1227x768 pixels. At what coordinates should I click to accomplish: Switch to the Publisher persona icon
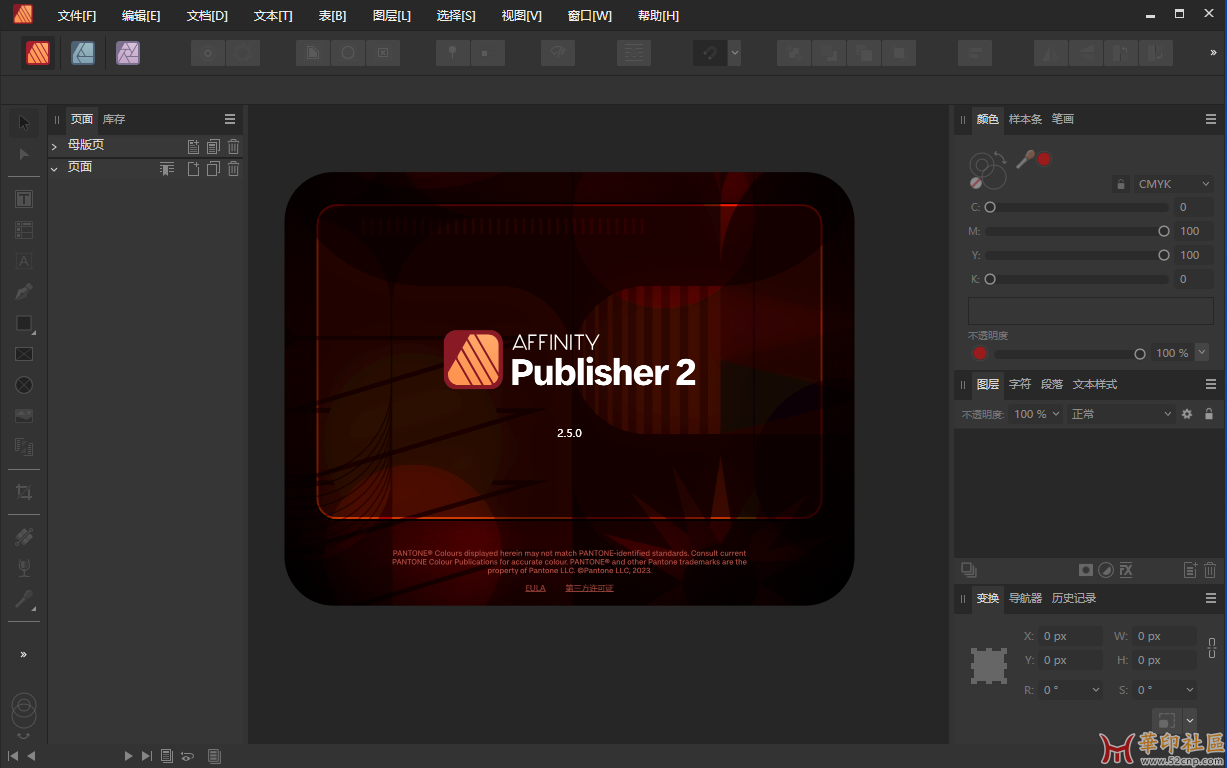39,53
